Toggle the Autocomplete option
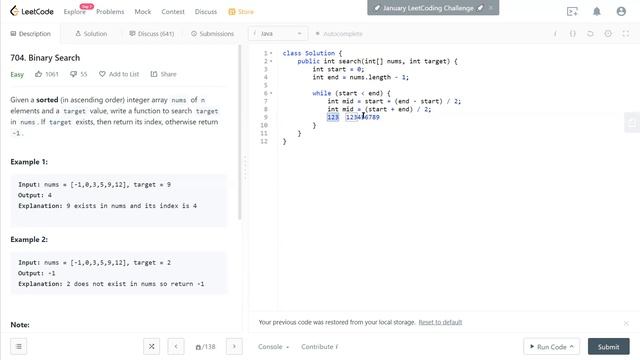 (x=339, y=34)
